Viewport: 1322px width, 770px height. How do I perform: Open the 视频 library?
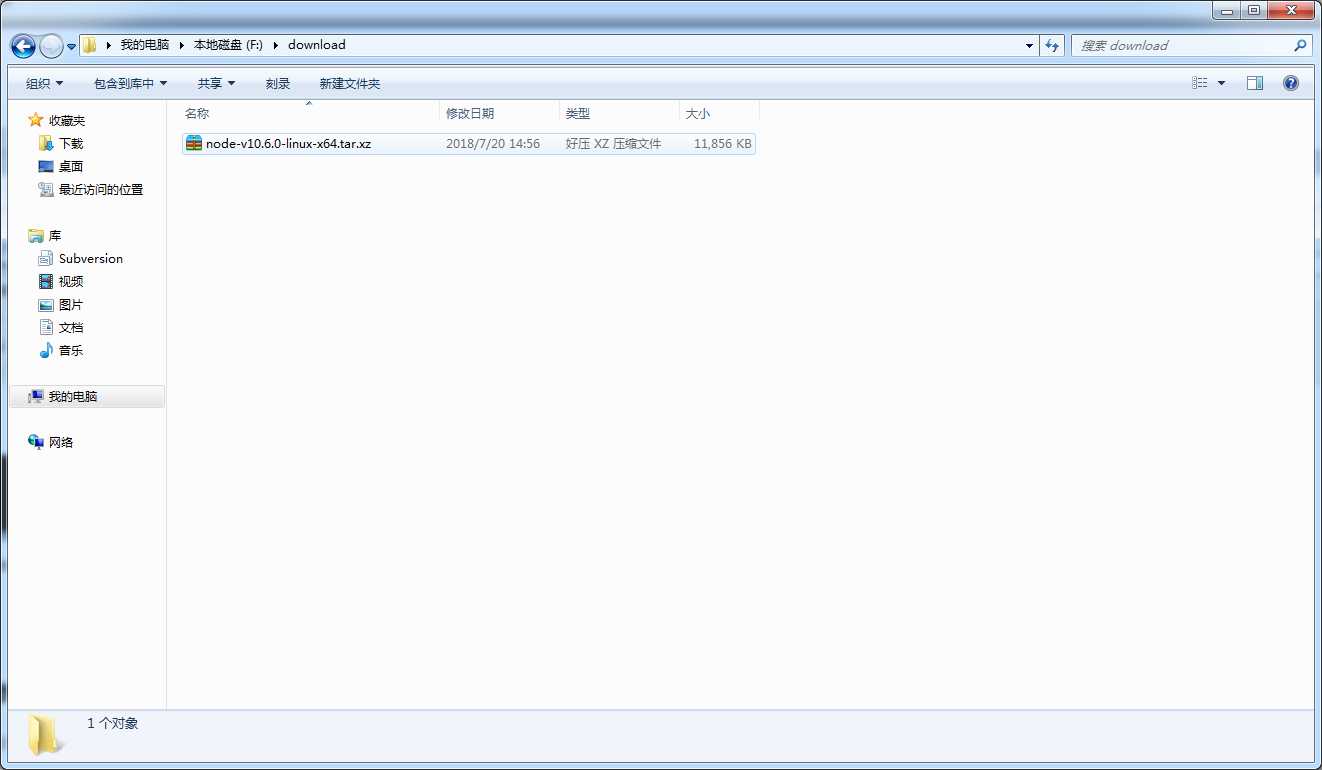tap(71, 281)
